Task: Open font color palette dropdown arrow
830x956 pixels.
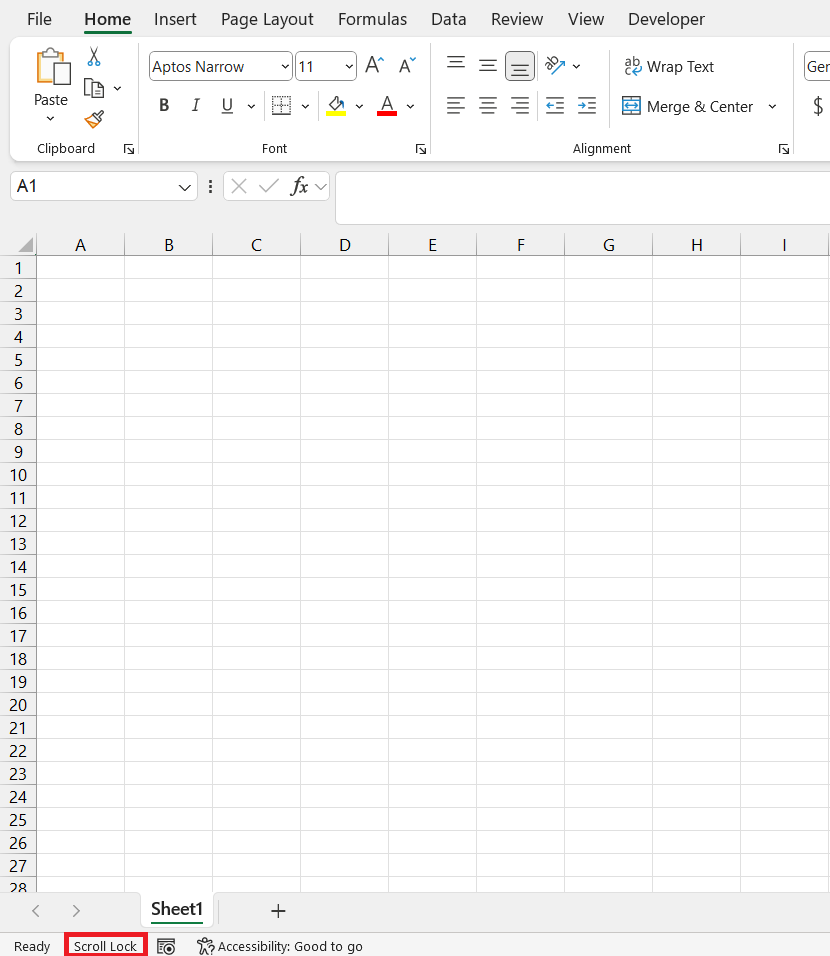Action: 410,106
